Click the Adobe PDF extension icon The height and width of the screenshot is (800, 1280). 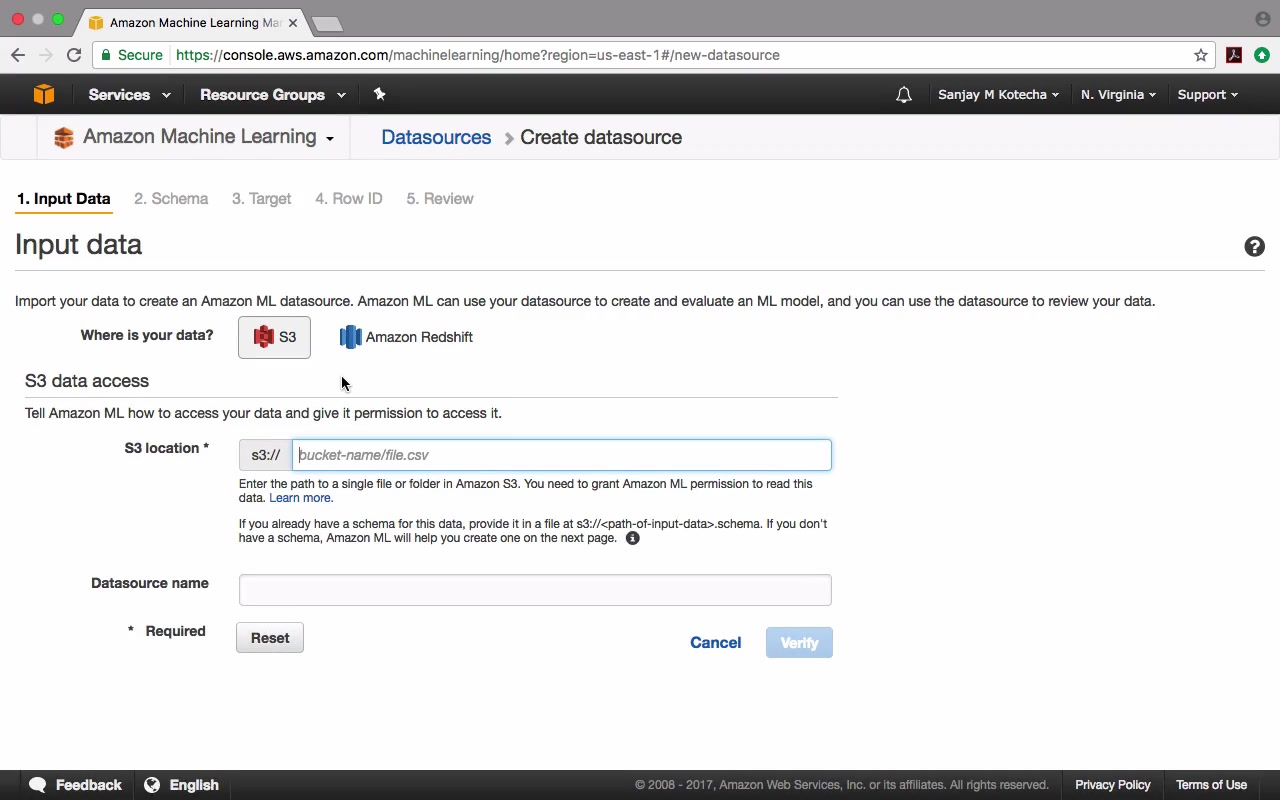[x=1234, y=55]
